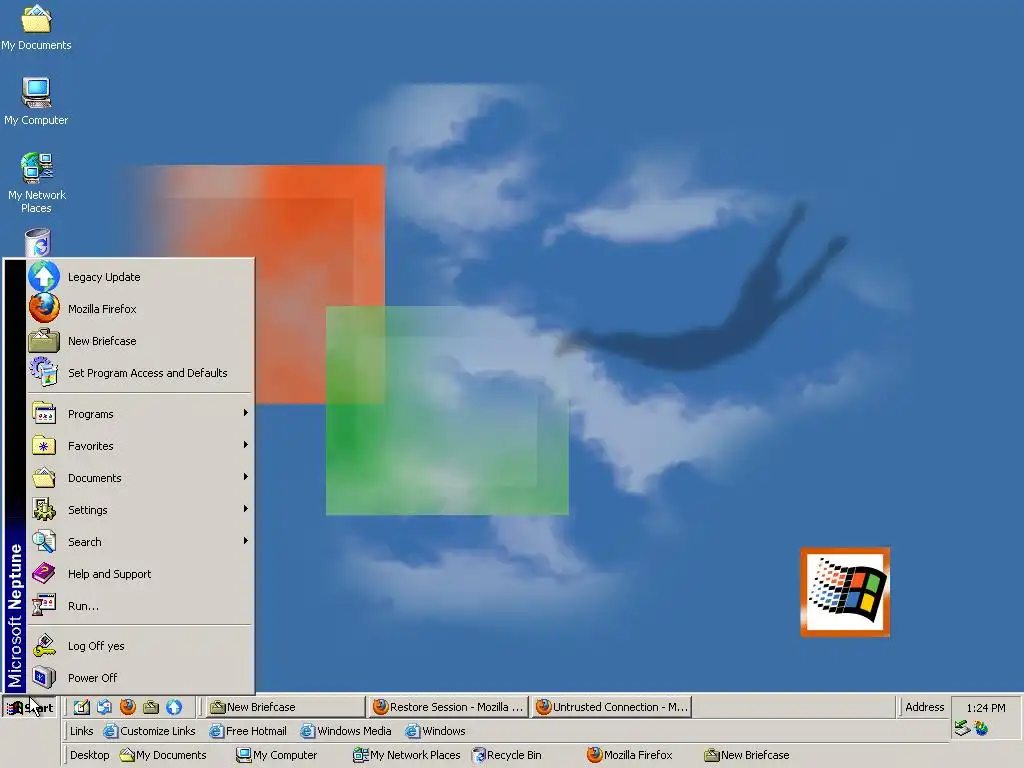Switch to New Briefcase taskbar window

(285, 707)
